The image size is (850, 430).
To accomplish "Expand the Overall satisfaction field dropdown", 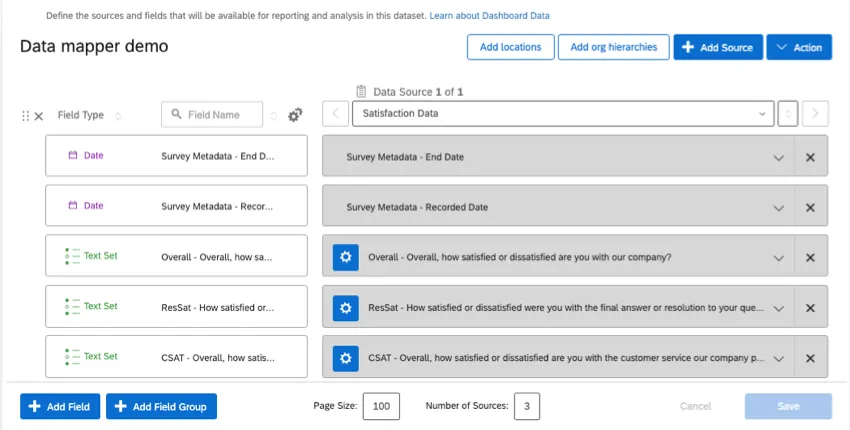I will (778, 257).
